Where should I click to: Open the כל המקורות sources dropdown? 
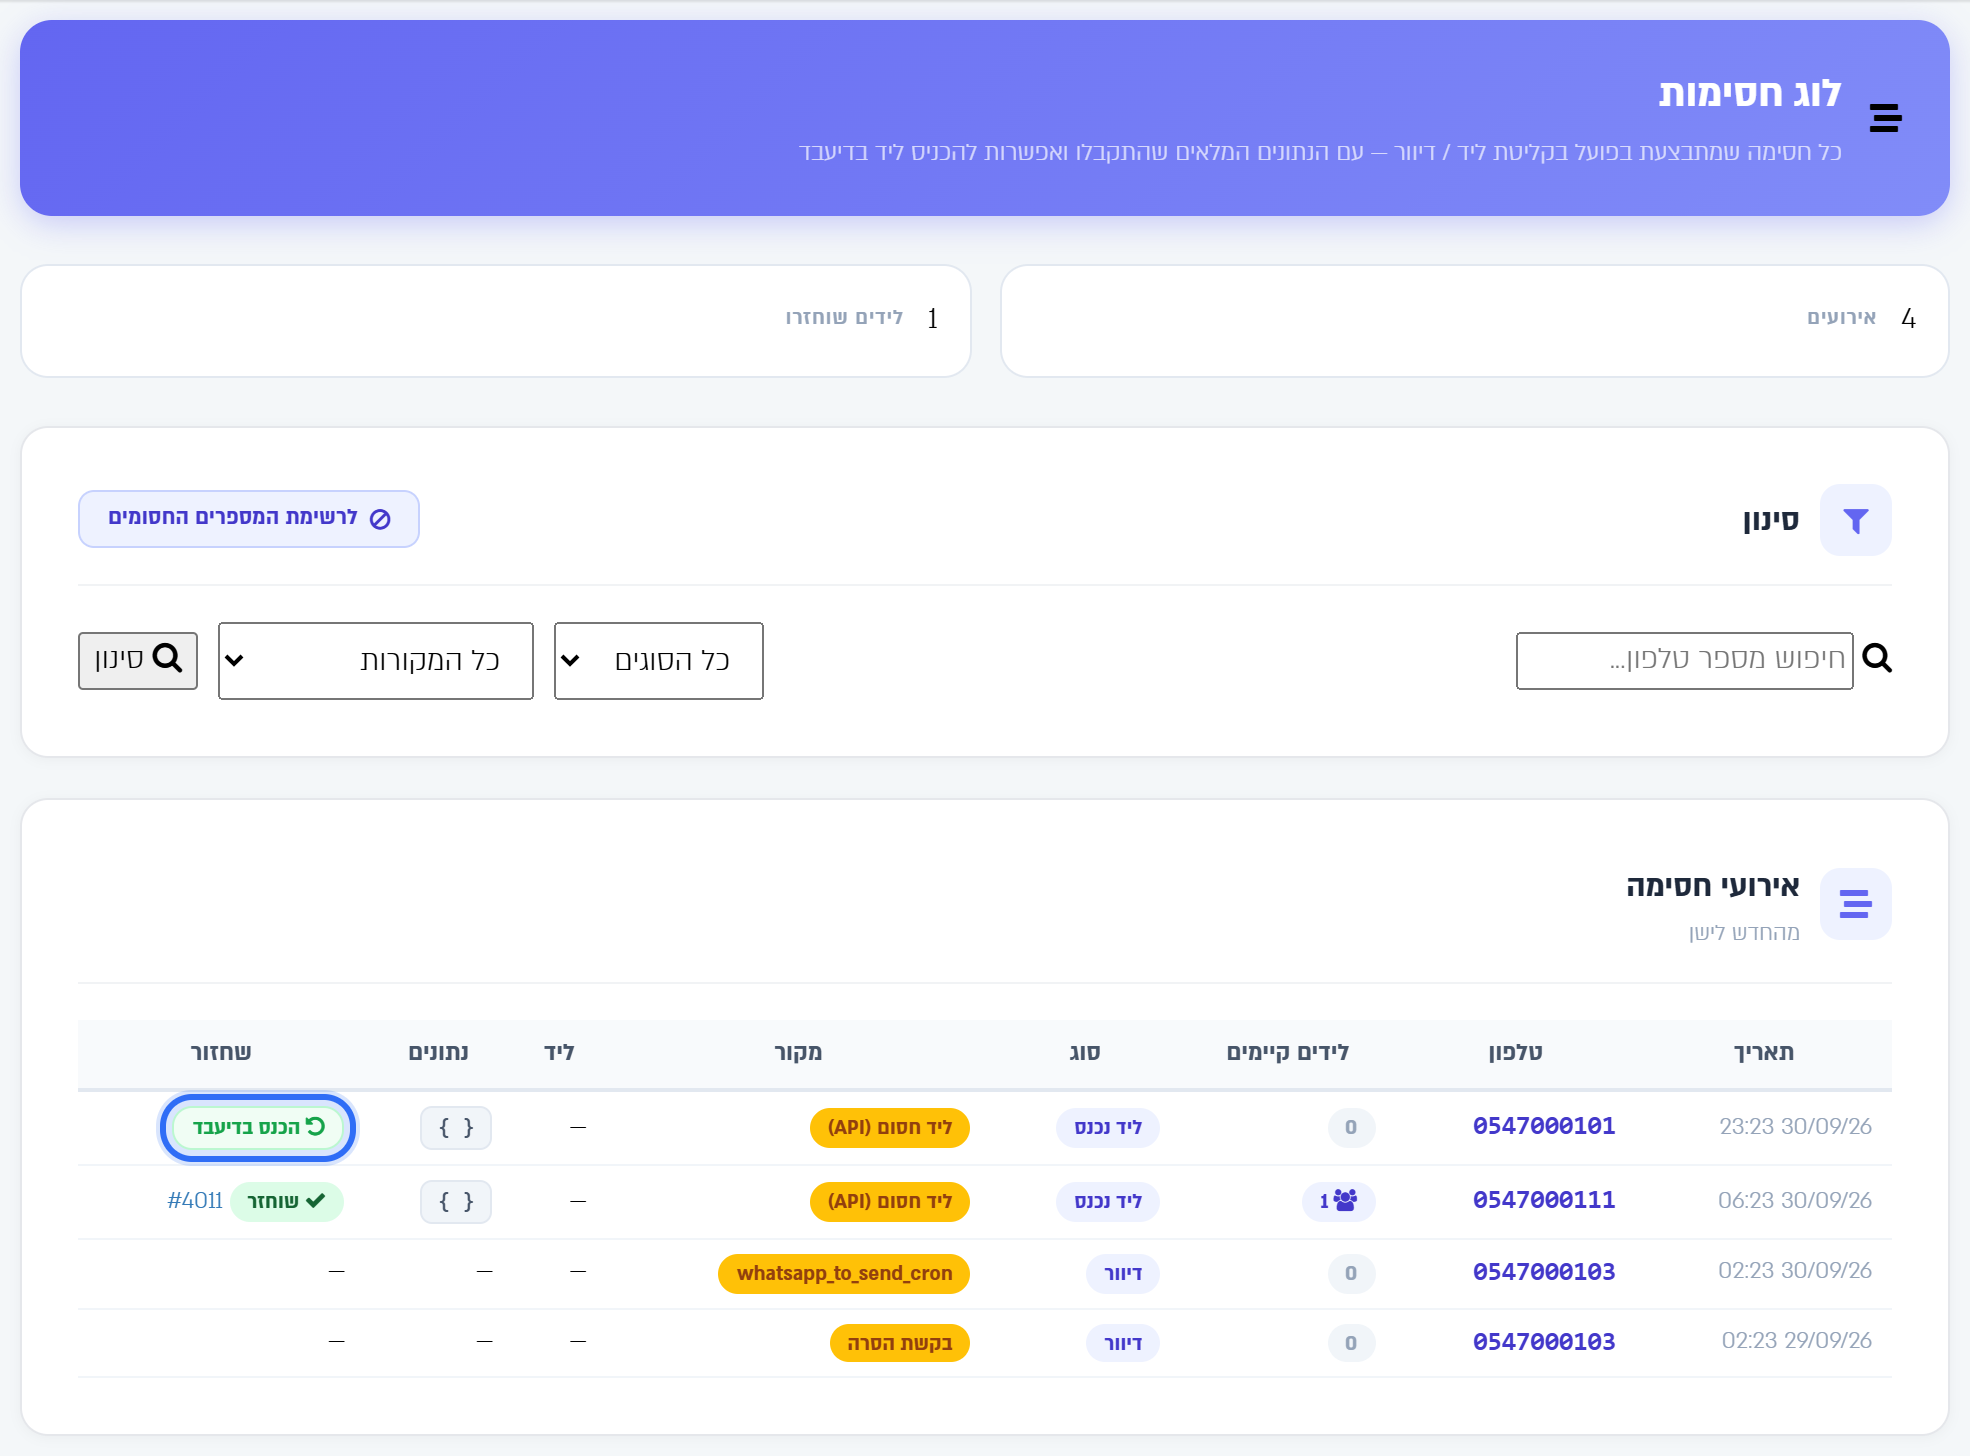coord(376,661)
